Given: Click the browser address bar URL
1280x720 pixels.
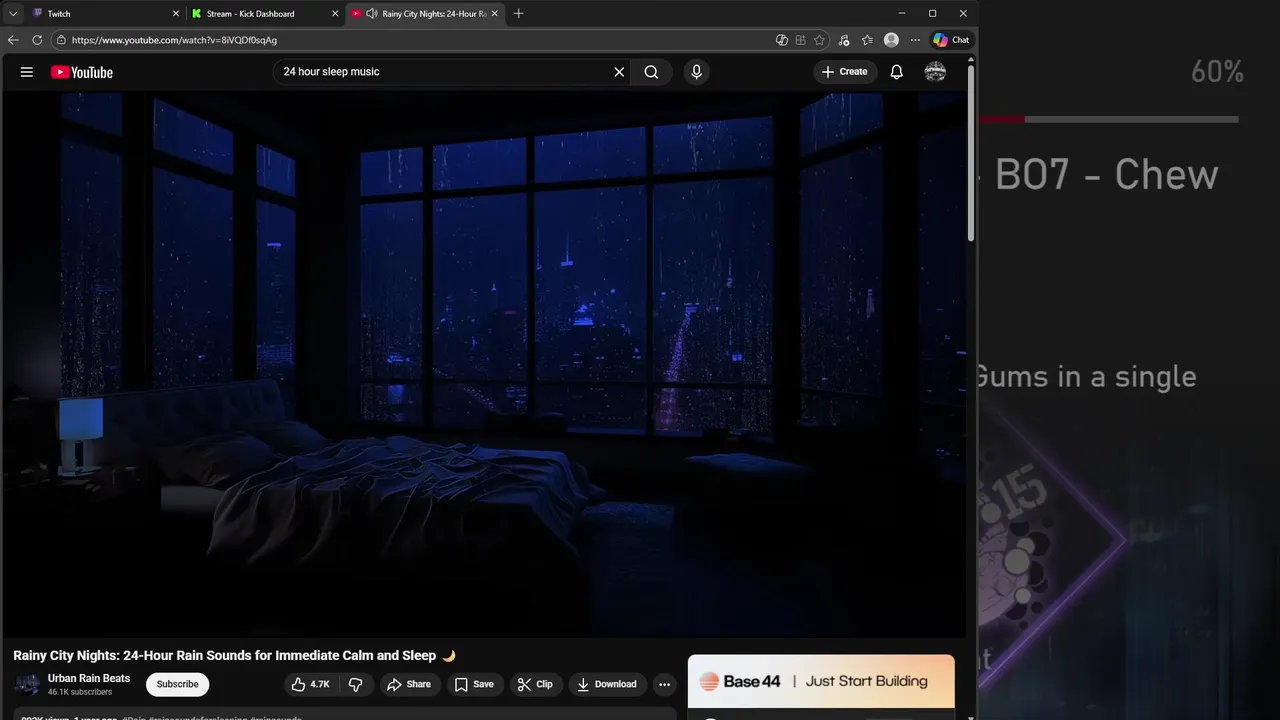Looking at the screenshot, I should point(175,40).
